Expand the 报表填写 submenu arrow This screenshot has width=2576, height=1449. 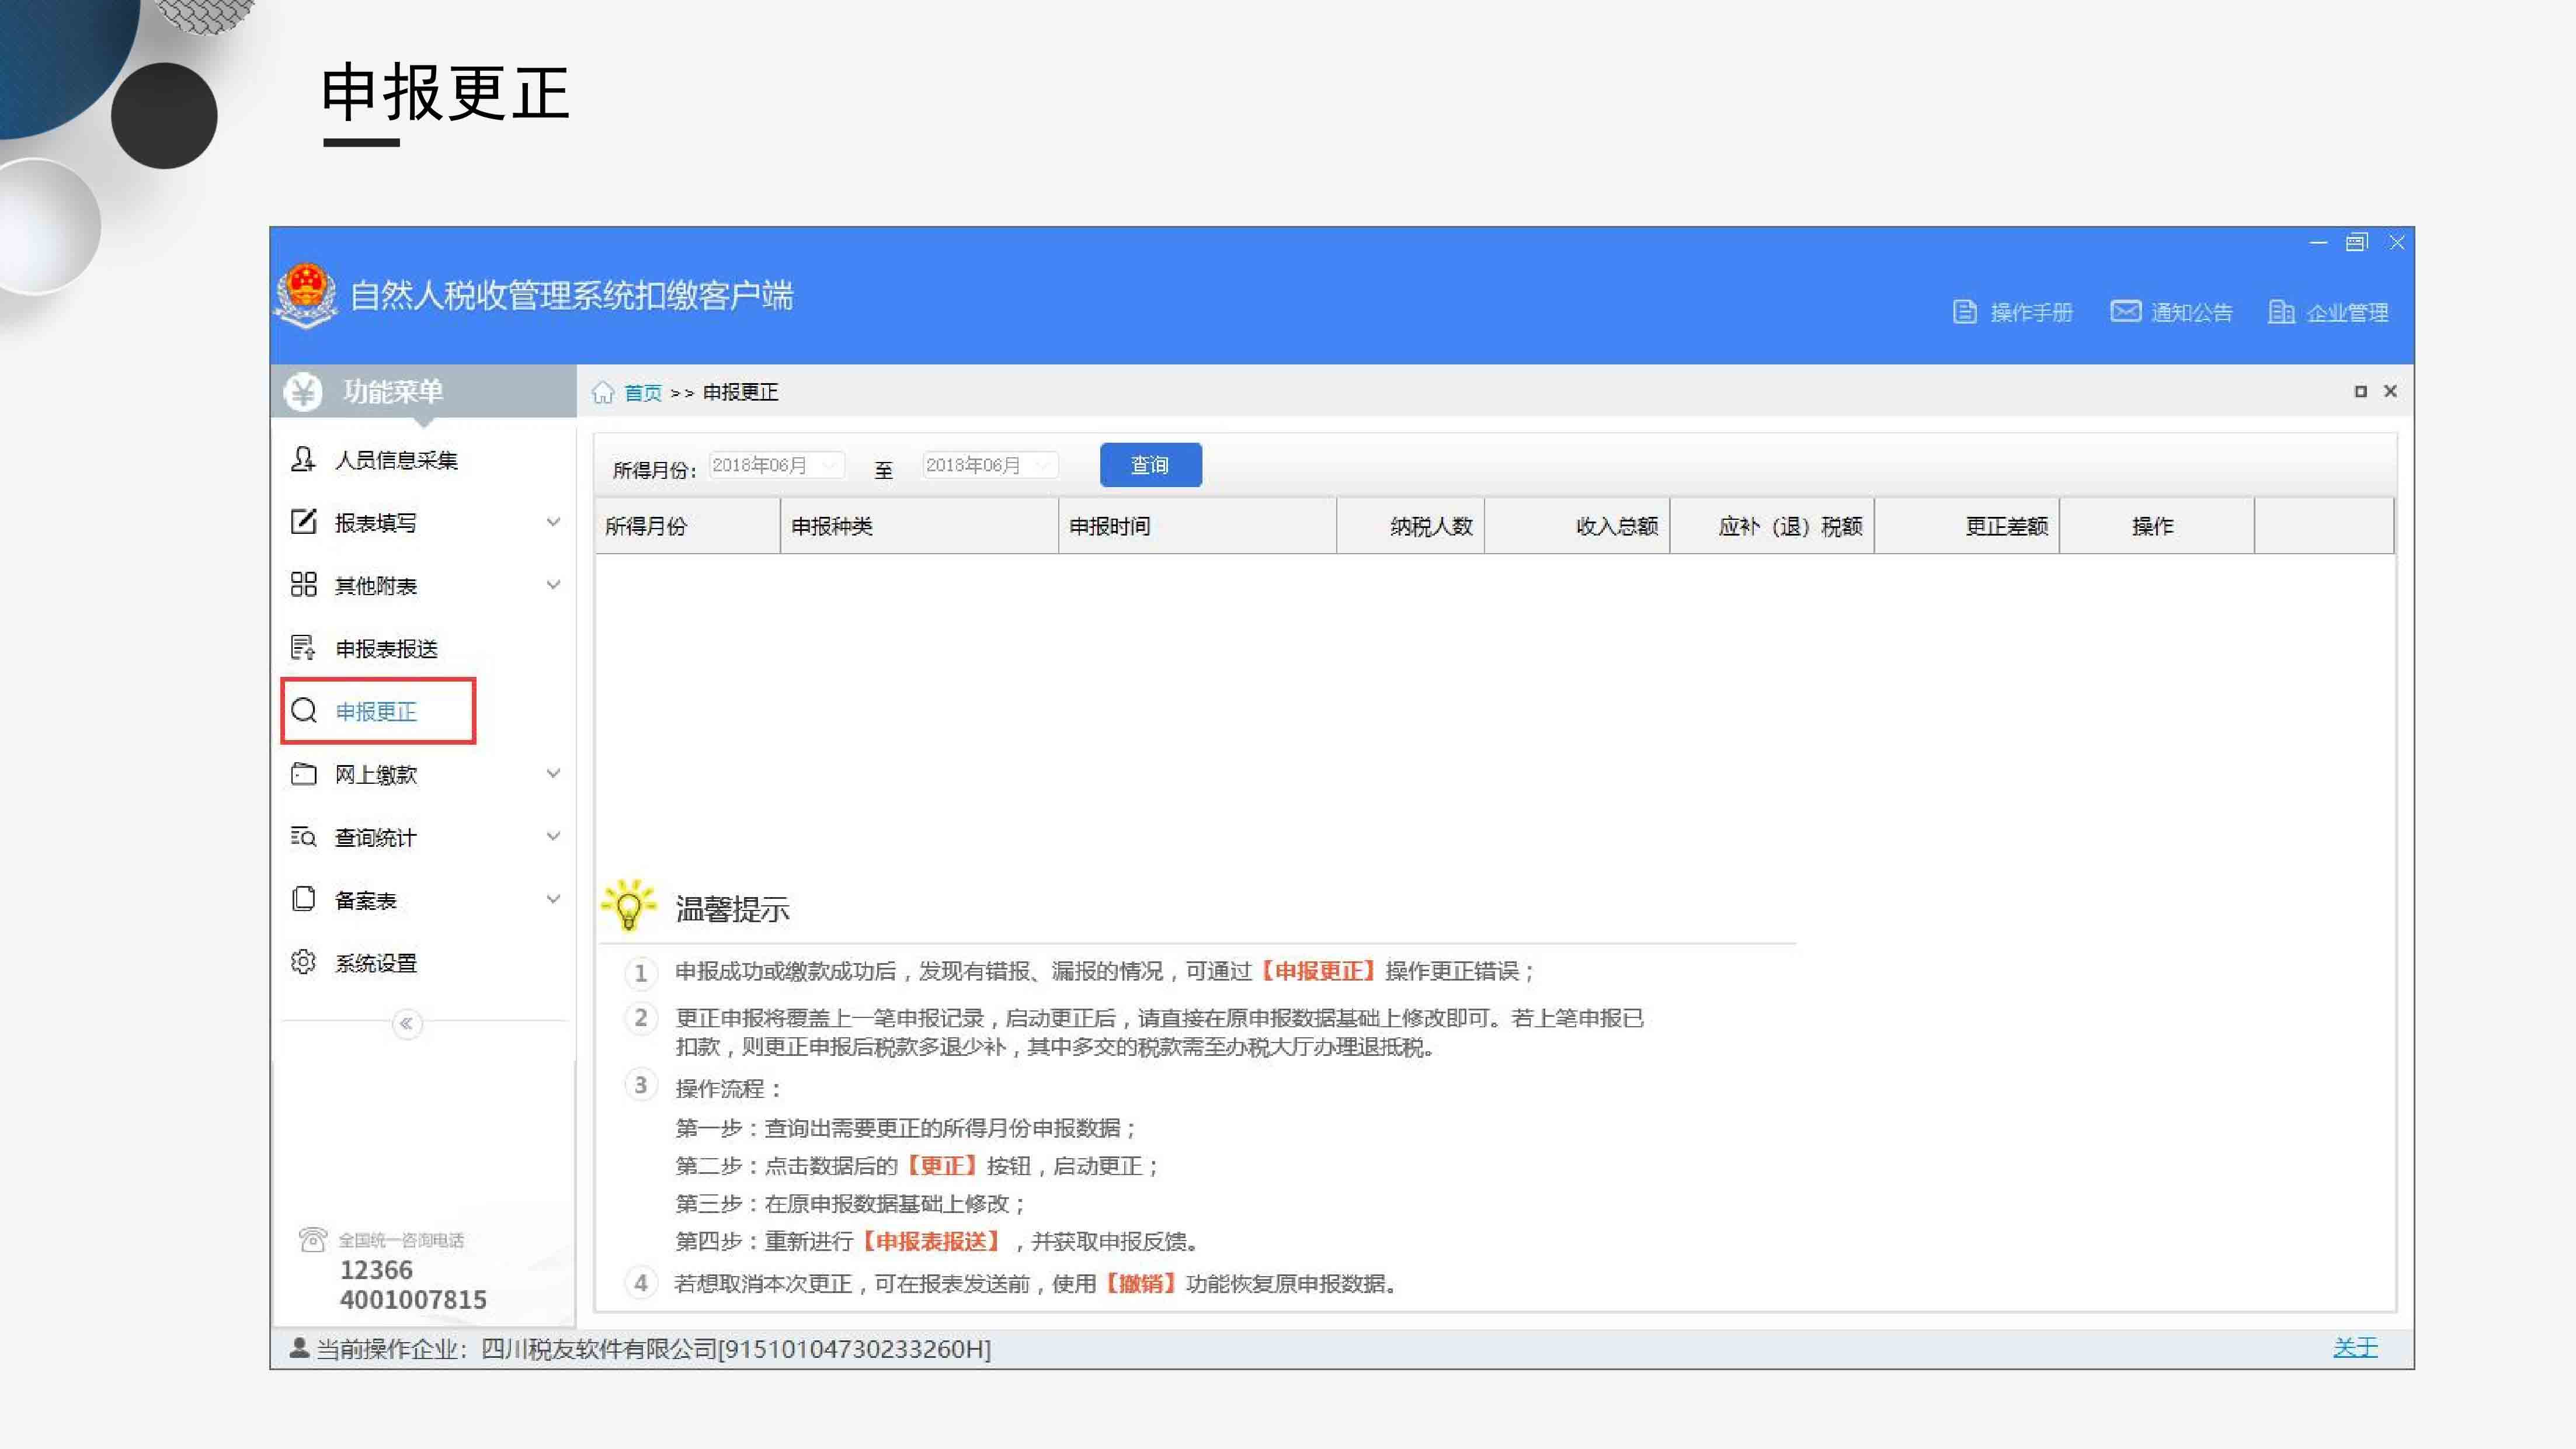click(x=553, y=522)
